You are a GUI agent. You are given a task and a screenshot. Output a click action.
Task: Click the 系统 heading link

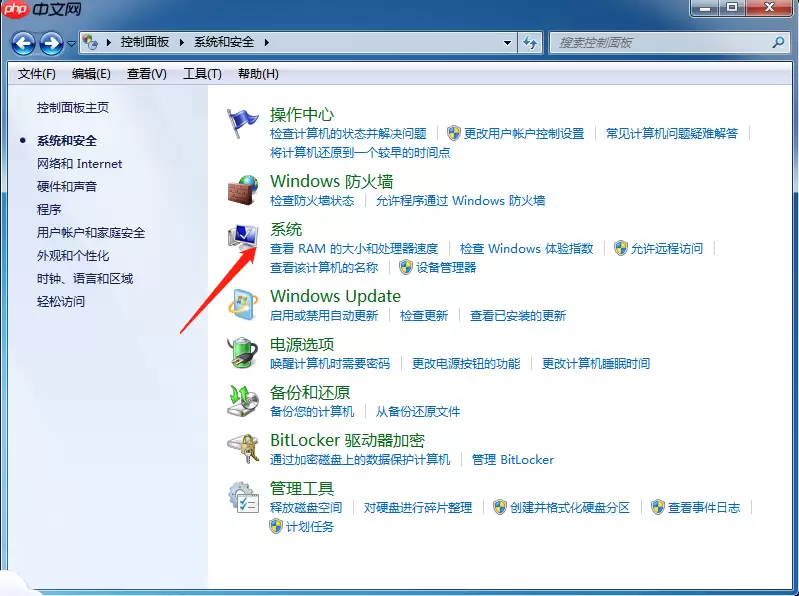tap(286, 230)
